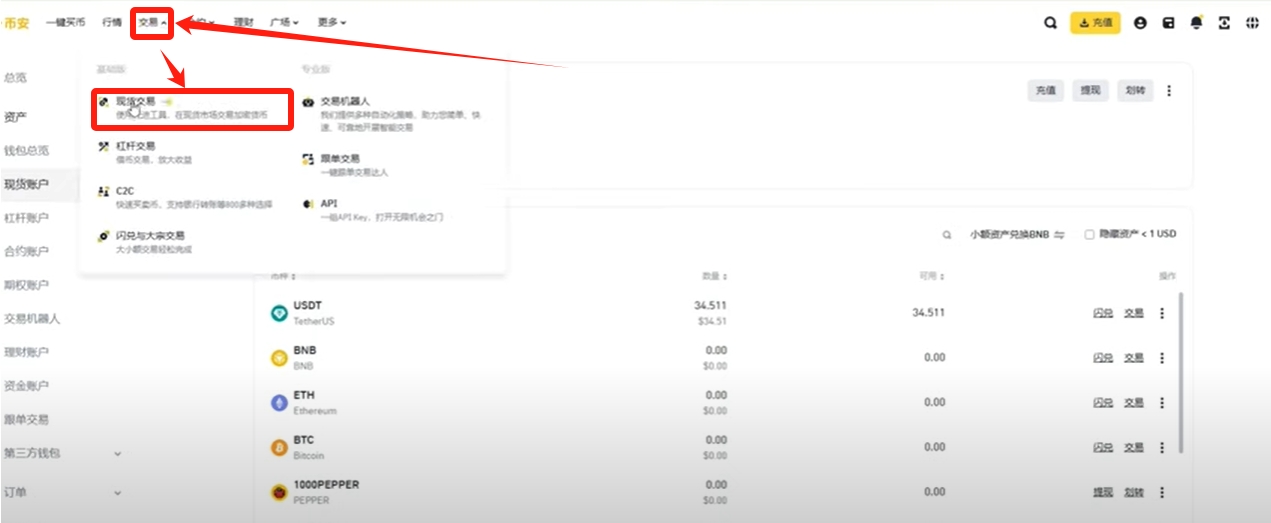Open the wallet icon in top bar
Image resolution: width=1271 pixels, height=523 pixels.
pyautogui.click(x=1168, y=23)
